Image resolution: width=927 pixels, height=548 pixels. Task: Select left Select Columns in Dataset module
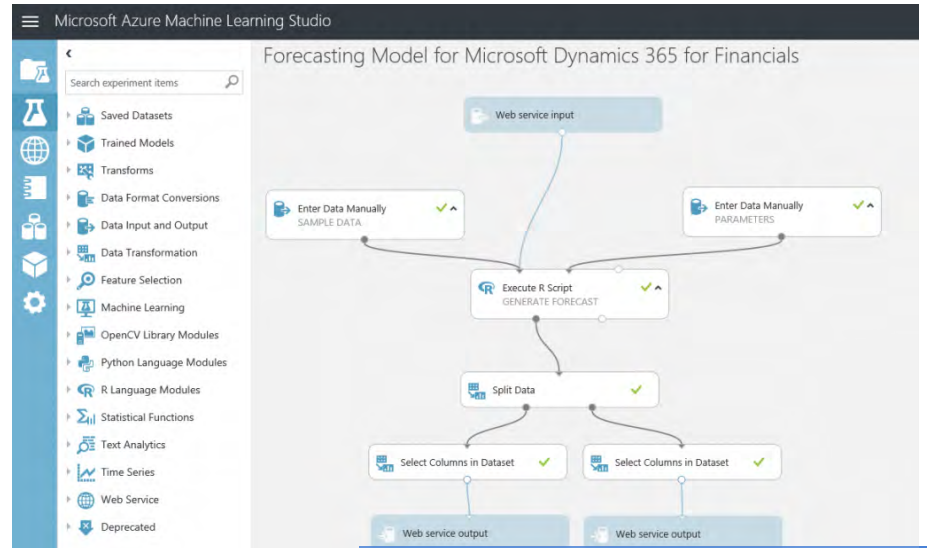(467, 462)
